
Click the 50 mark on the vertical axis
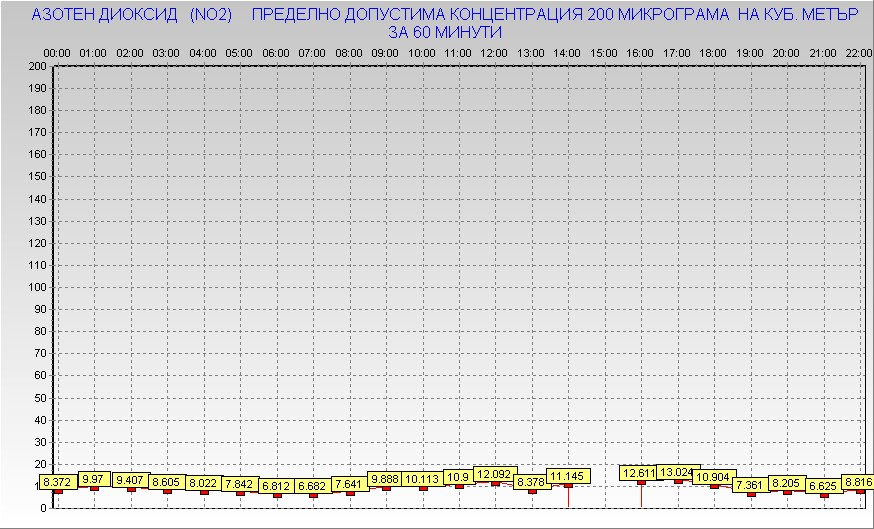[40, 397]
